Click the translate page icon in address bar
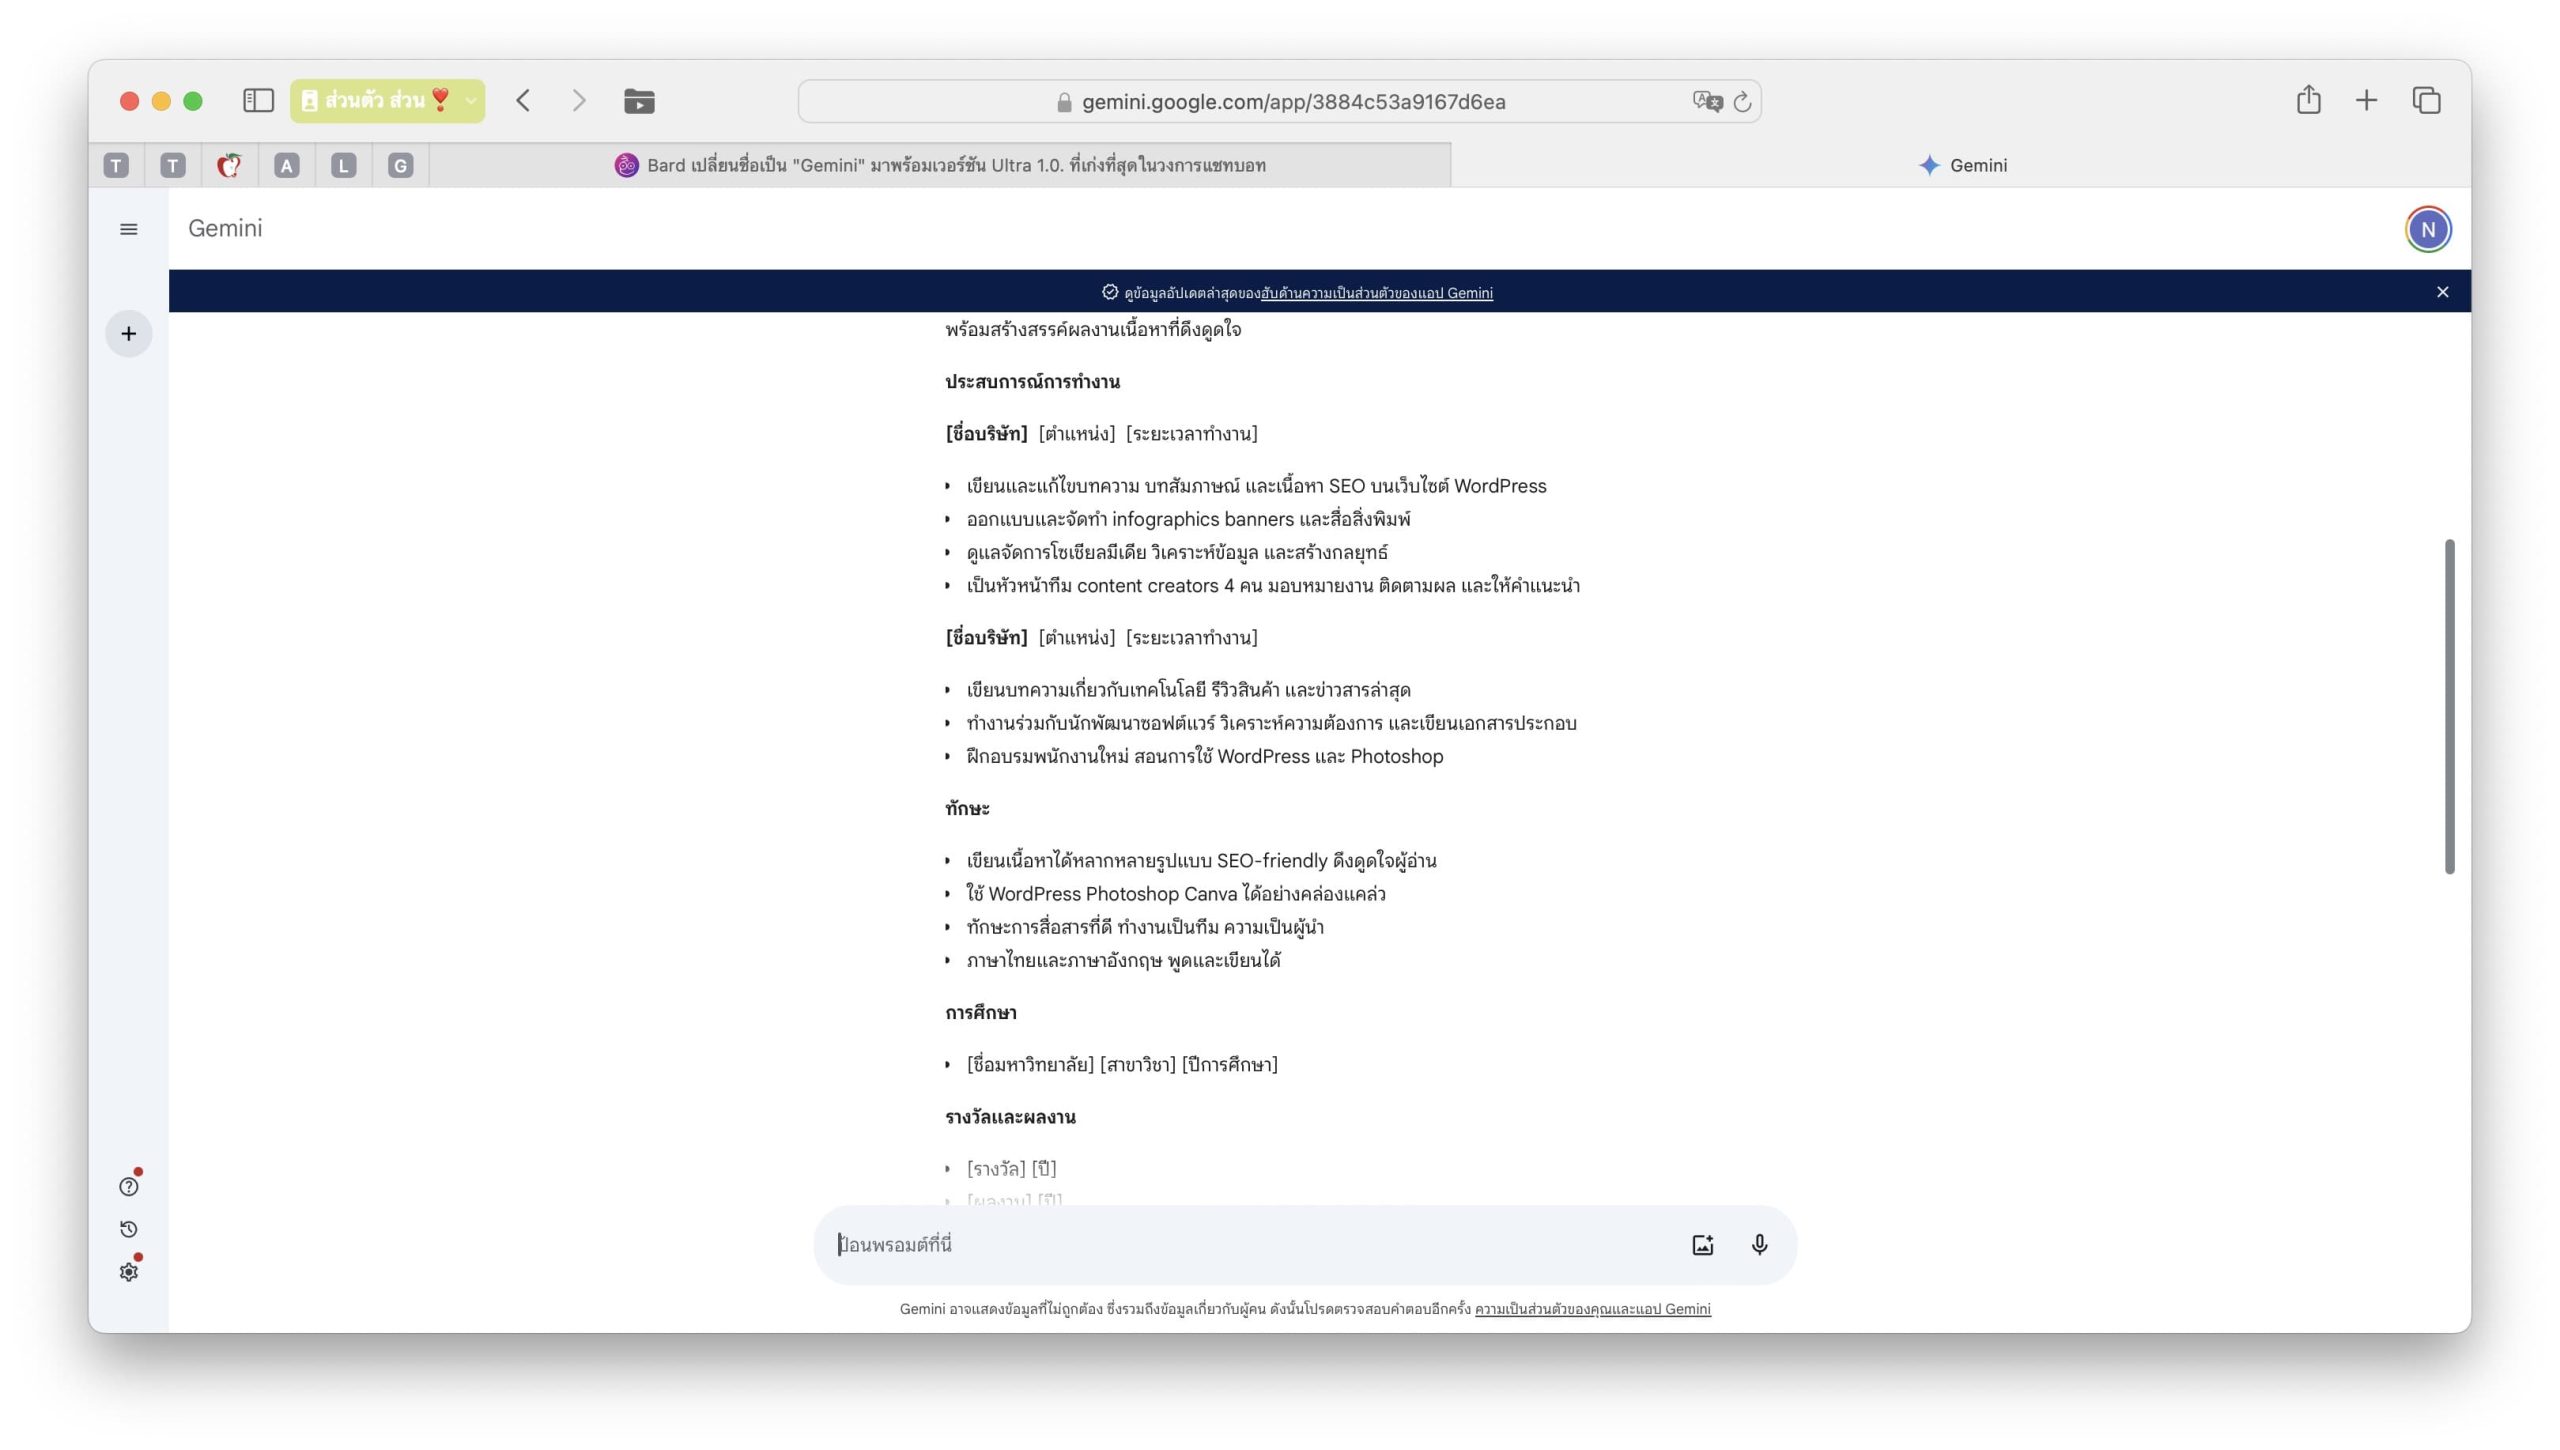 (1706, 101)
